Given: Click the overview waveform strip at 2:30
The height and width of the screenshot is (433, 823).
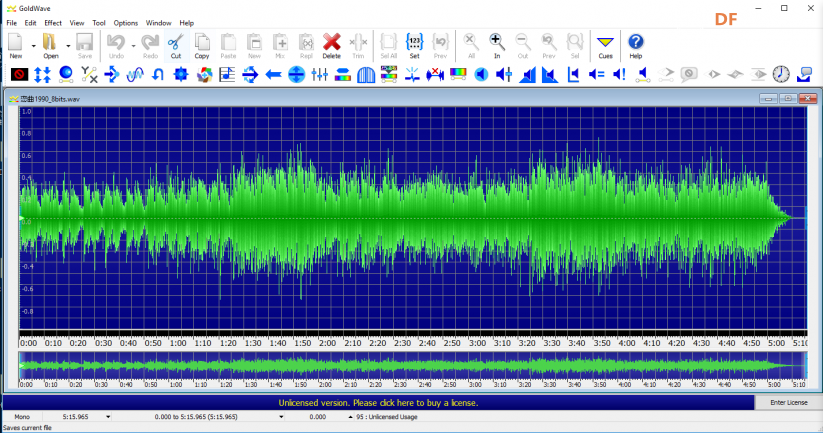Looking at the screenshot, I should 400,365.
